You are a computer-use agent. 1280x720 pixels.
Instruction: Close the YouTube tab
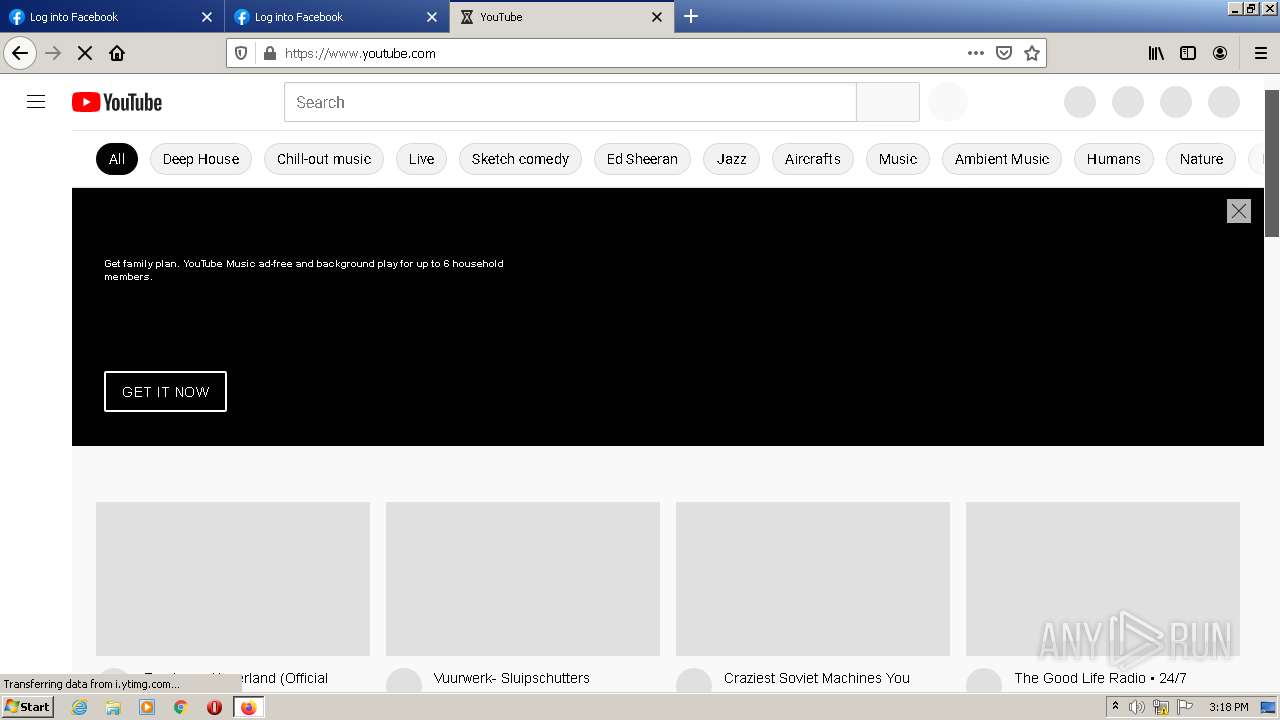coord(657,17)
